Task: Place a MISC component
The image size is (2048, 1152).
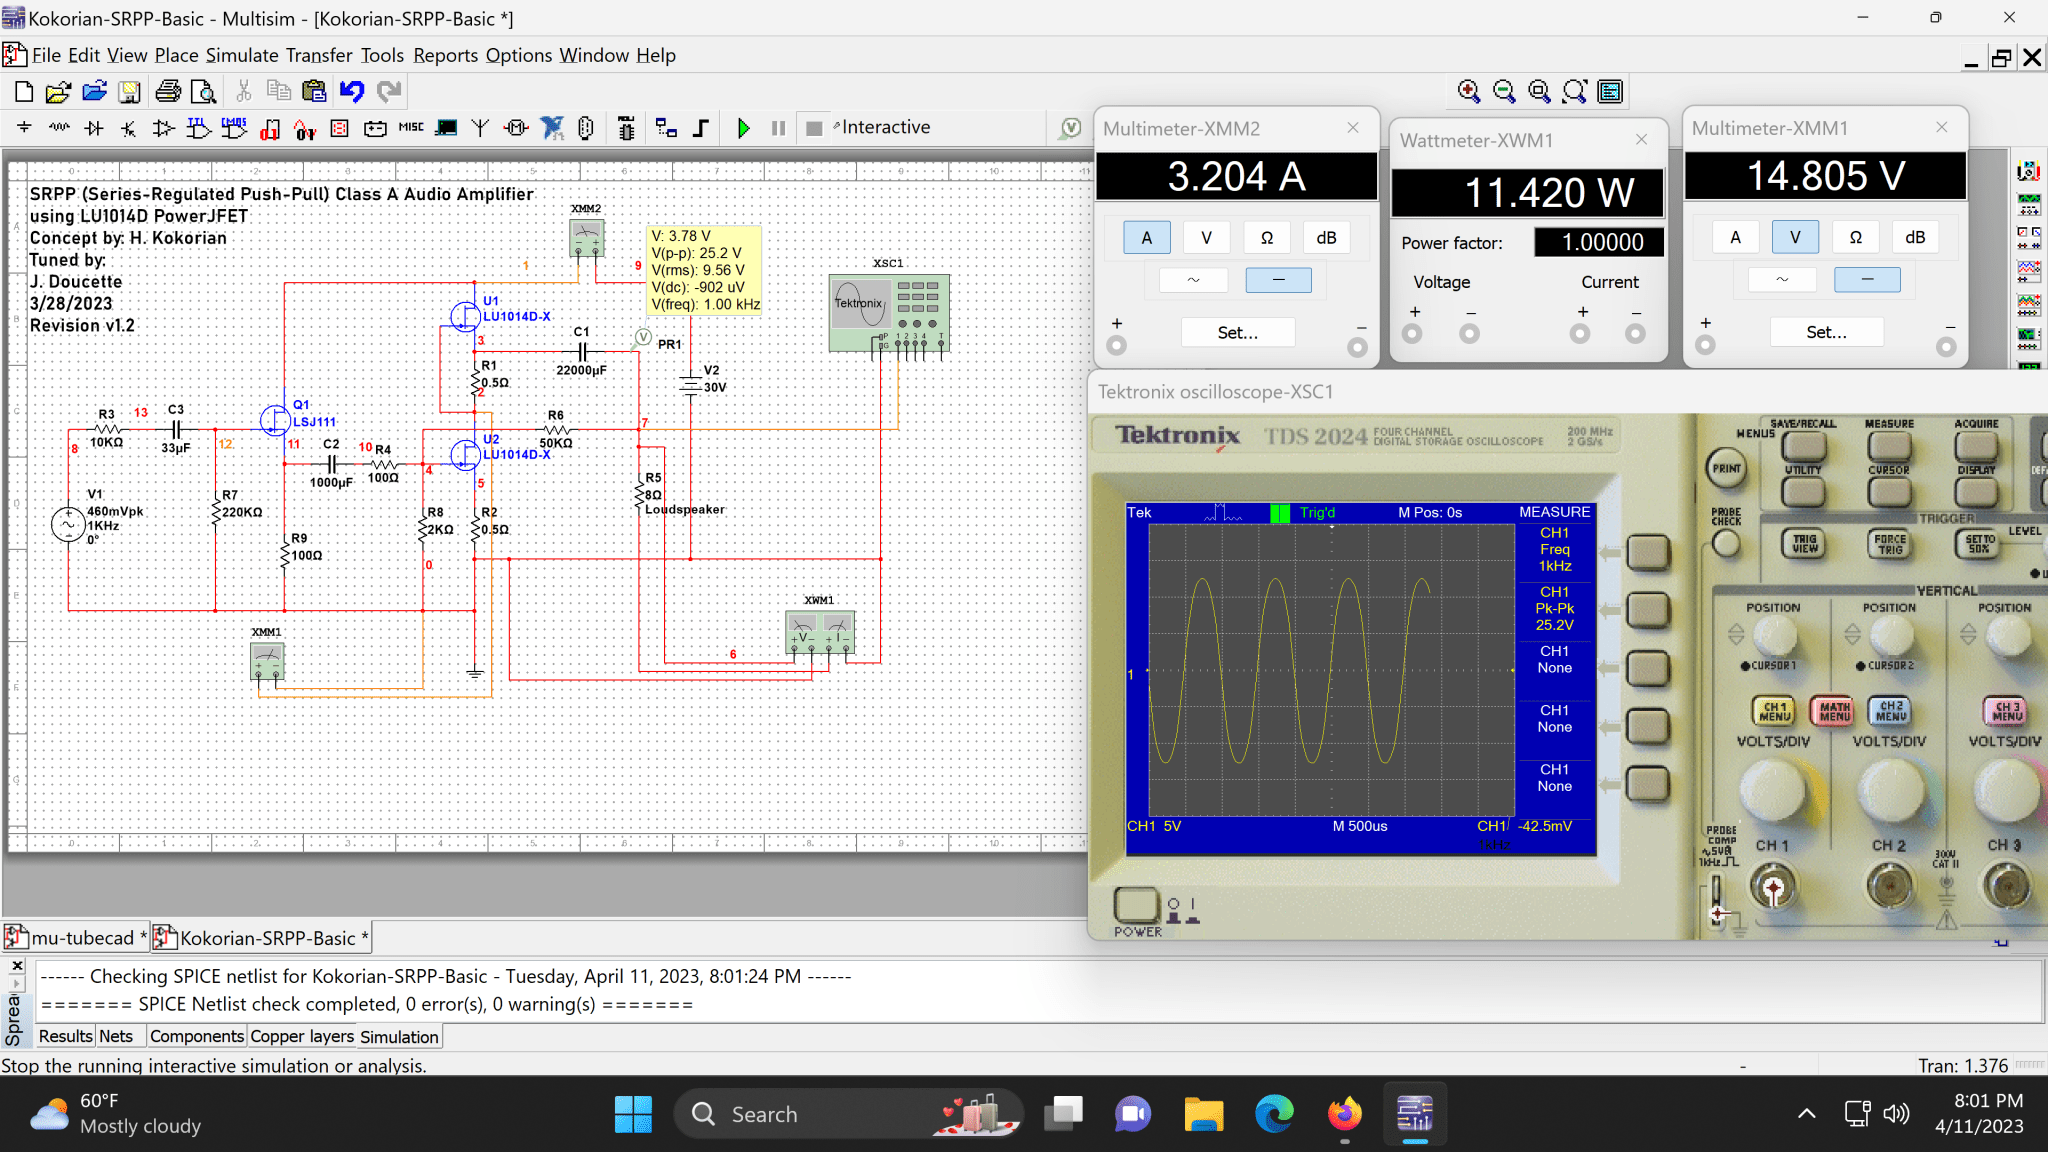Action: 411,128
